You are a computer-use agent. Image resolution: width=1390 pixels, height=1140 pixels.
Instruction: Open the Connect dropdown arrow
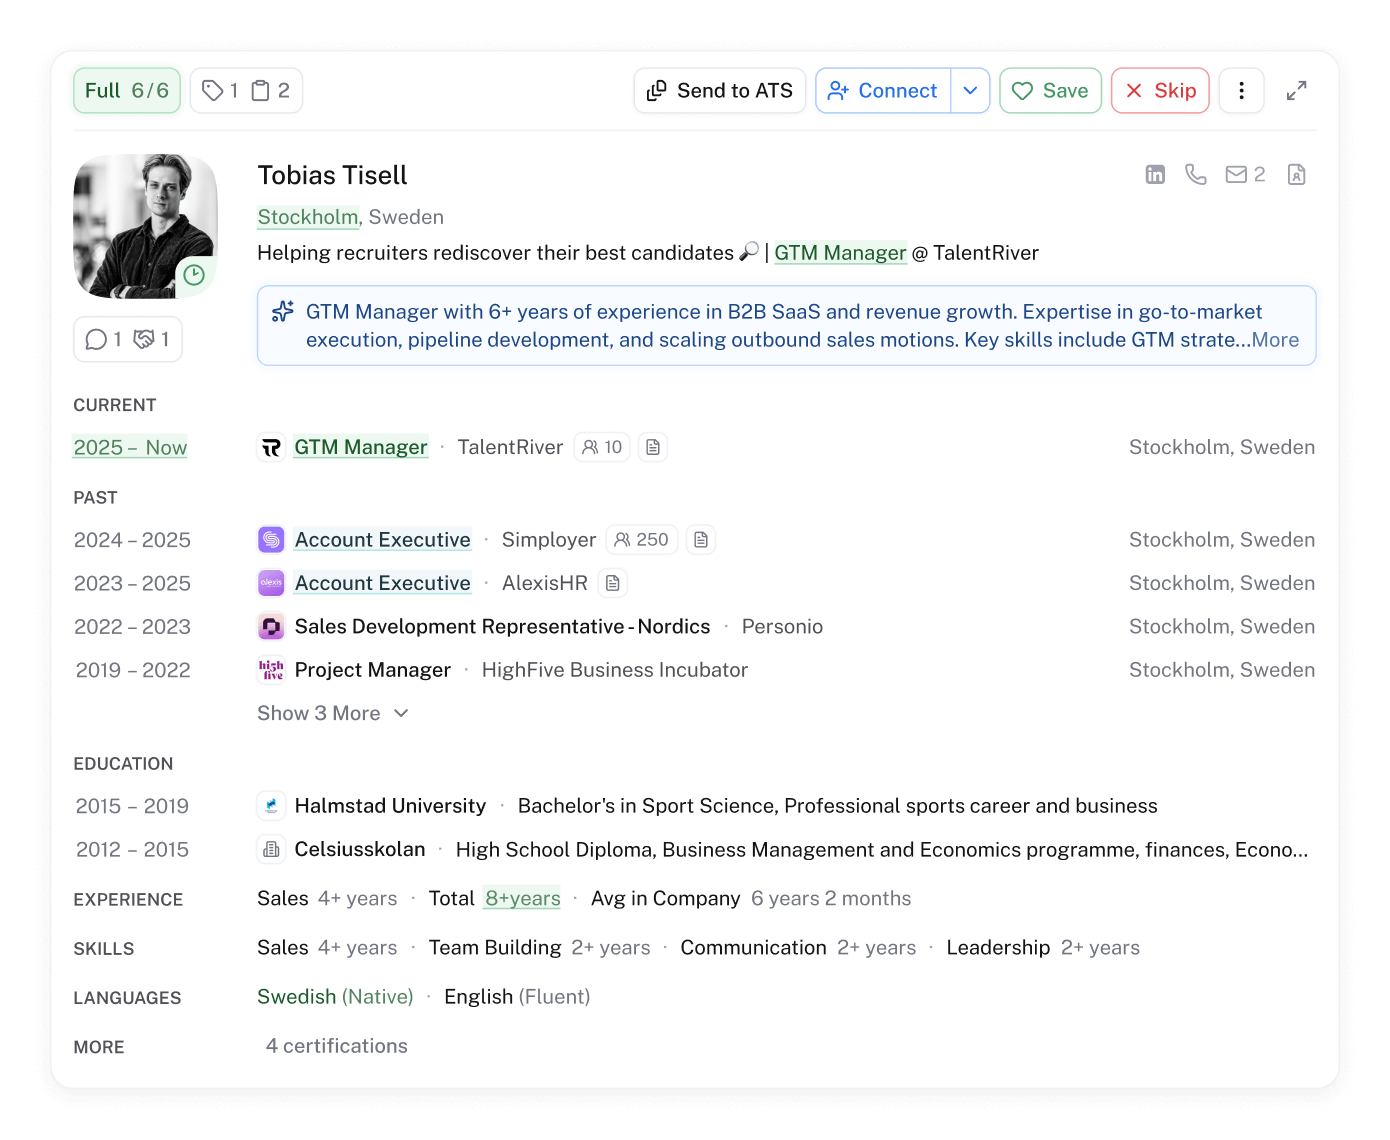click(x=969, y=90)
